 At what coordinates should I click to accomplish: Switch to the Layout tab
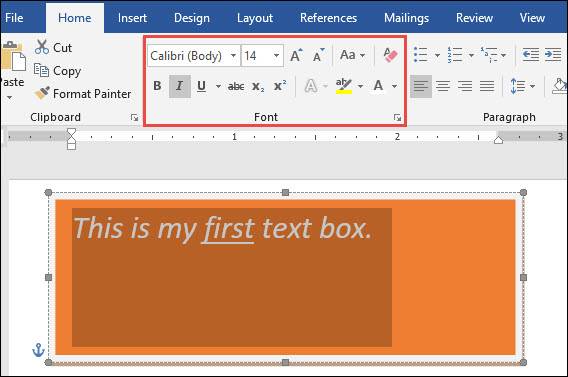255,18
